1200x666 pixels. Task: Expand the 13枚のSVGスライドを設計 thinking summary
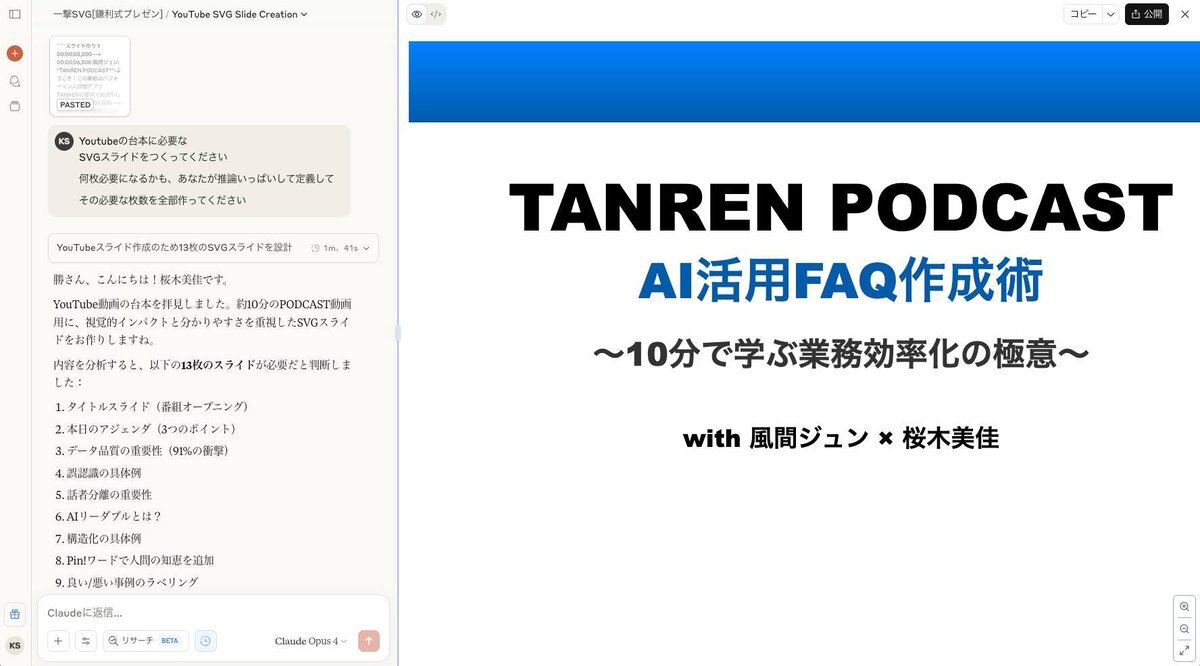click(213, 248)
